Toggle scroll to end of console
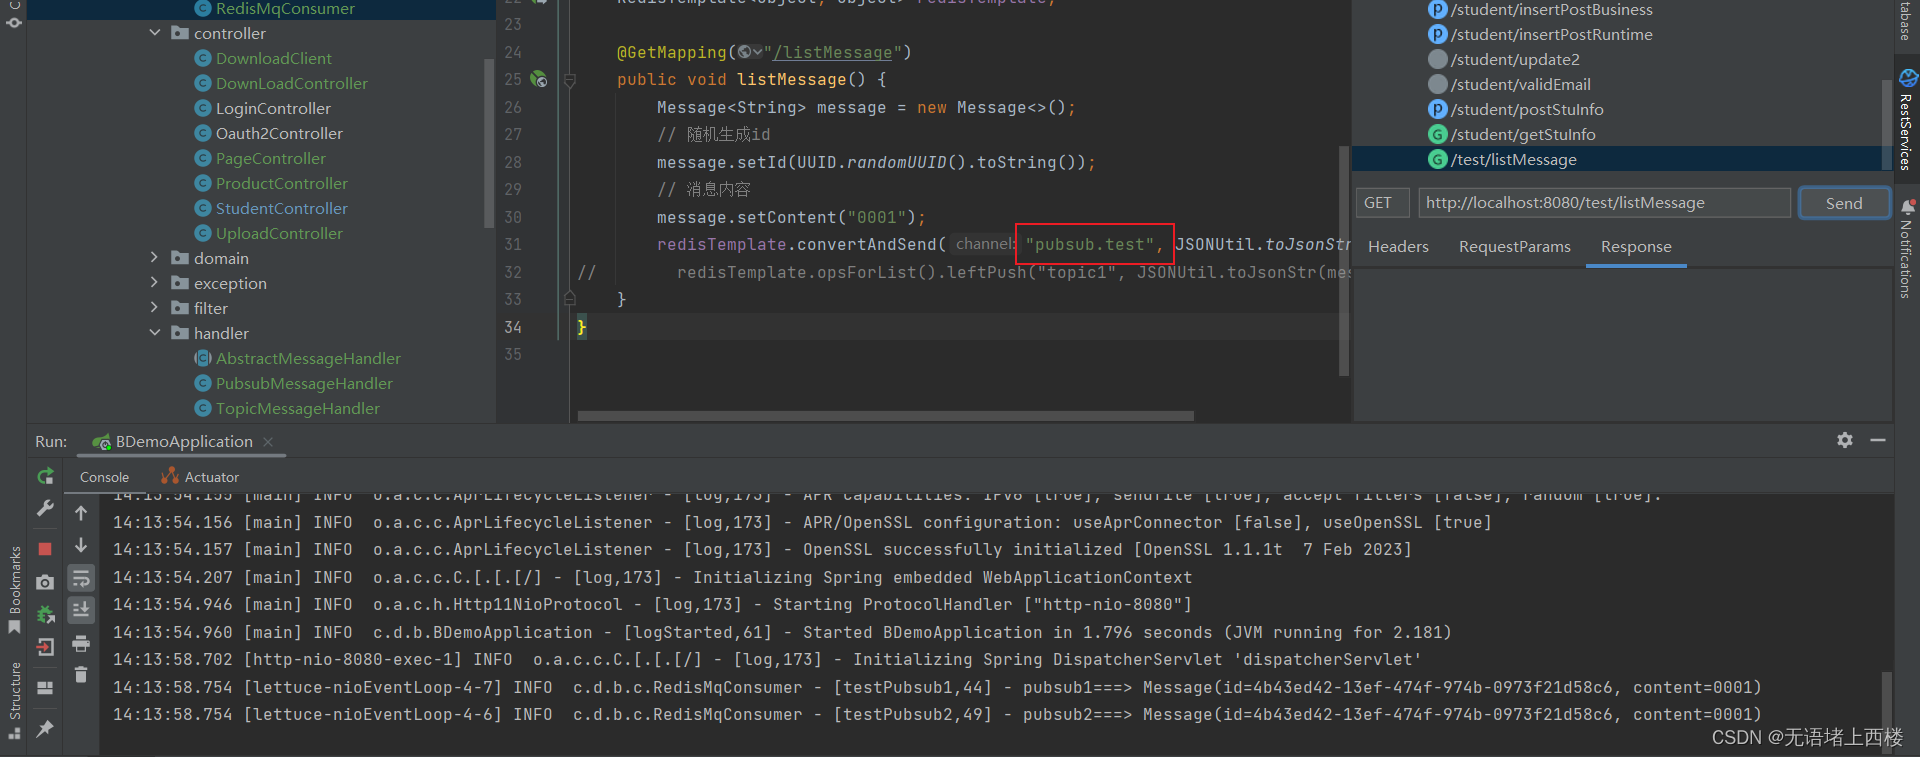Image resolution: width=1920 pixels, height=757 pixels. coord(81,610)
